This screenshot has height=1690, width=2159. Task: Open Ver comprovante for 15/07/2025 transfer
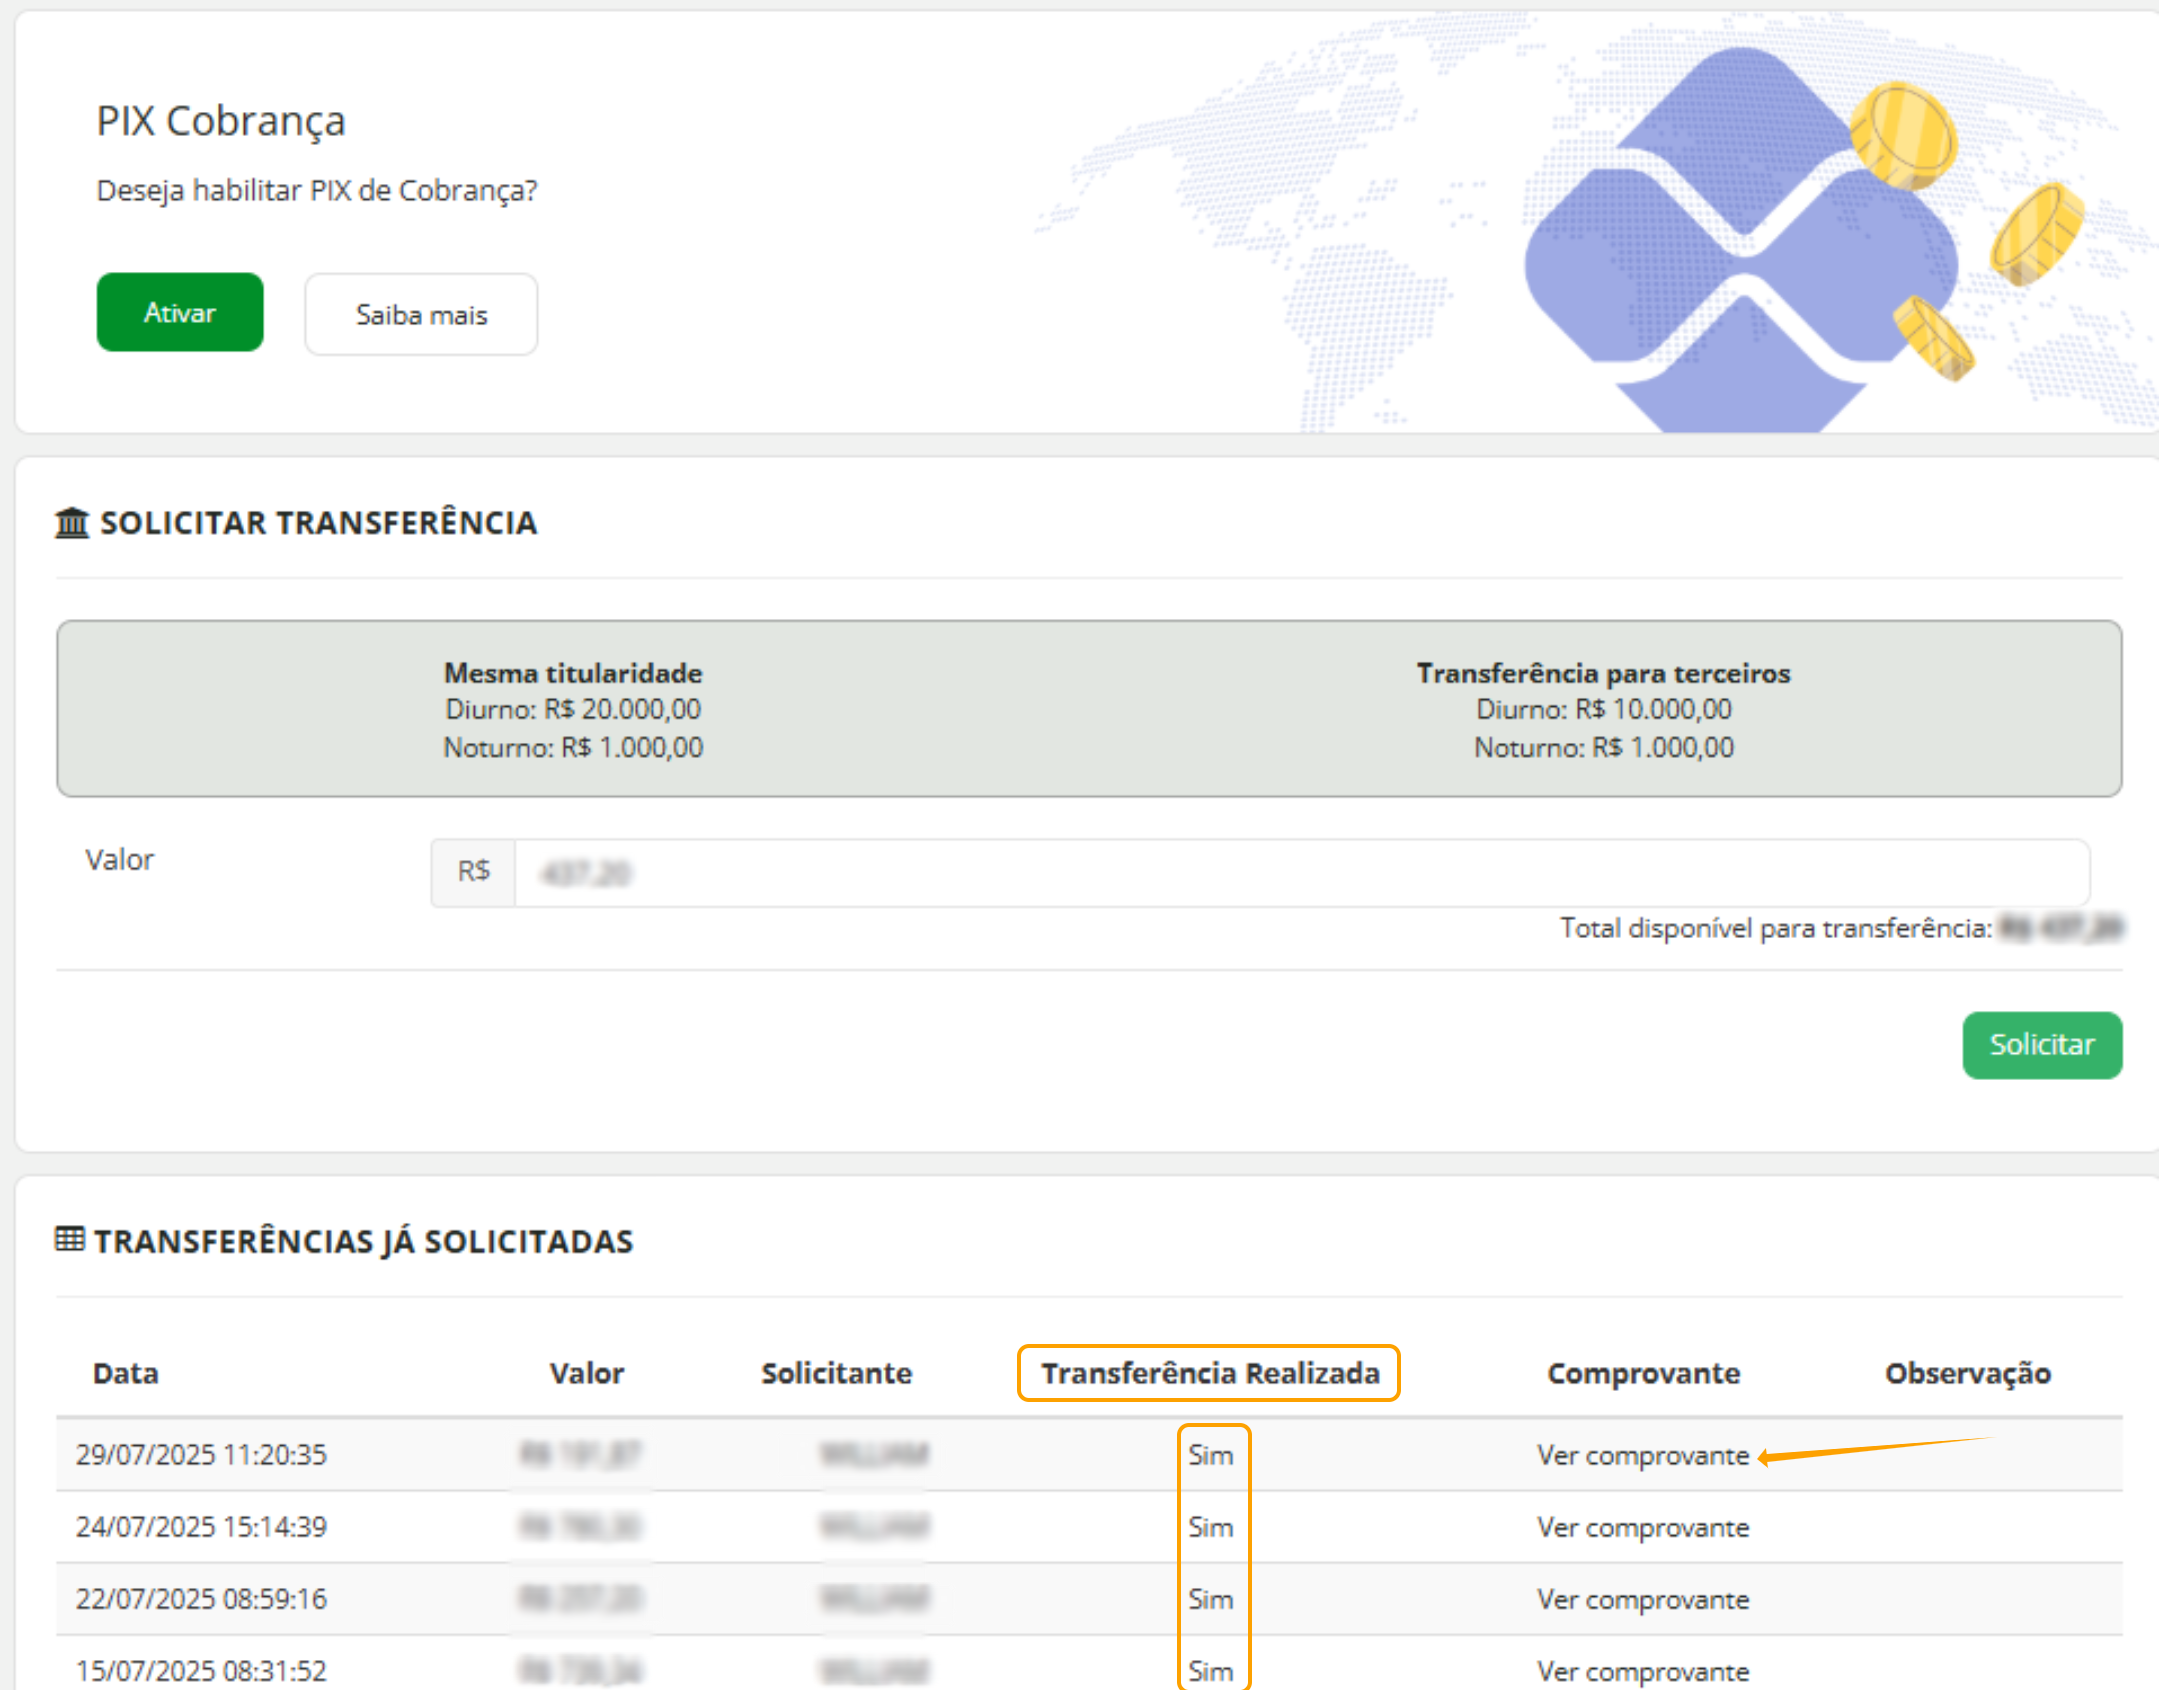pyautogui.click(x=1643, y=1670)
